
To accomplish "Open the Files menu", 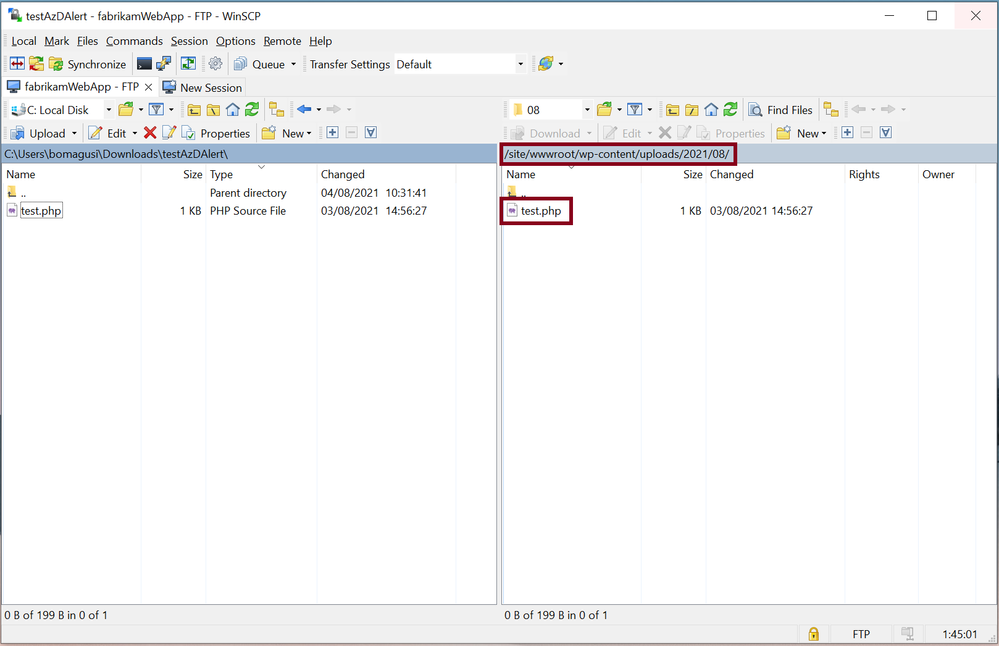I will click(x=87, y=41).
